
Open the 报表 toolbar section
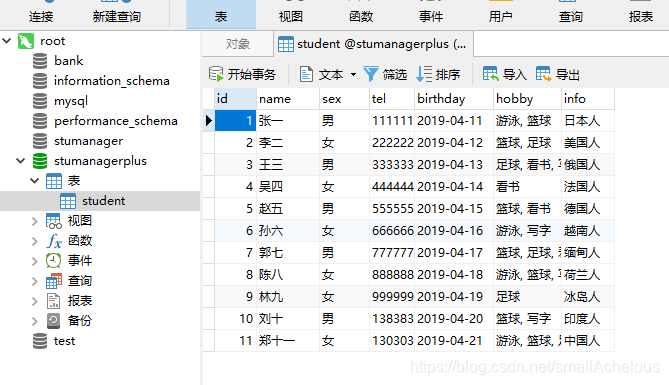[641, 16]
